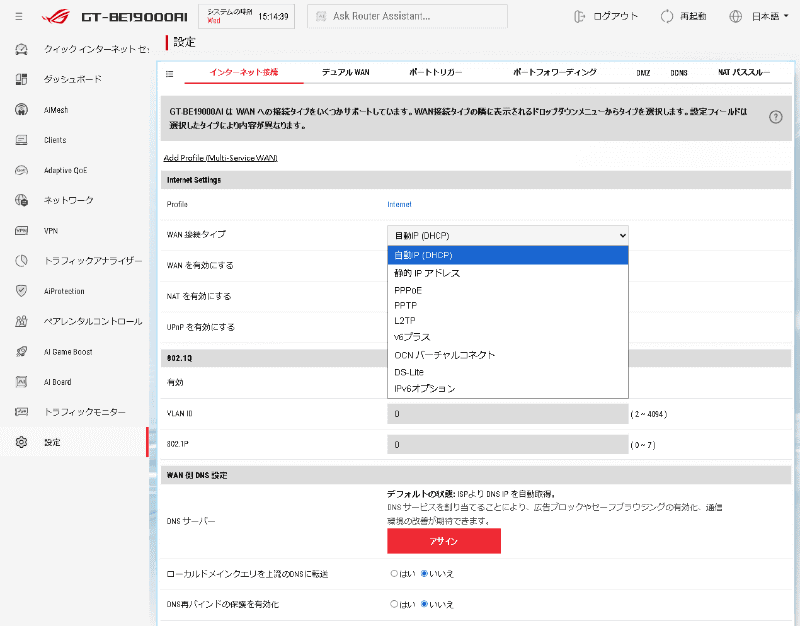Open the Clients sidebar icon
Screen dimensions: 800x626
click(x=21, y=140)
